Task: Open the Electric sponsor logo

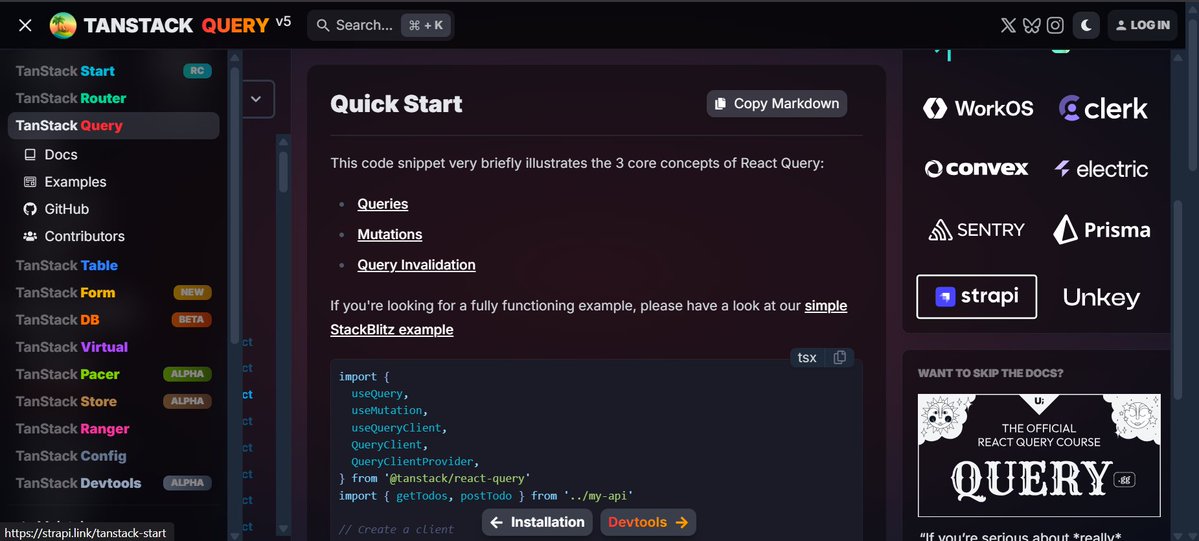Action: pos(1101,168)
